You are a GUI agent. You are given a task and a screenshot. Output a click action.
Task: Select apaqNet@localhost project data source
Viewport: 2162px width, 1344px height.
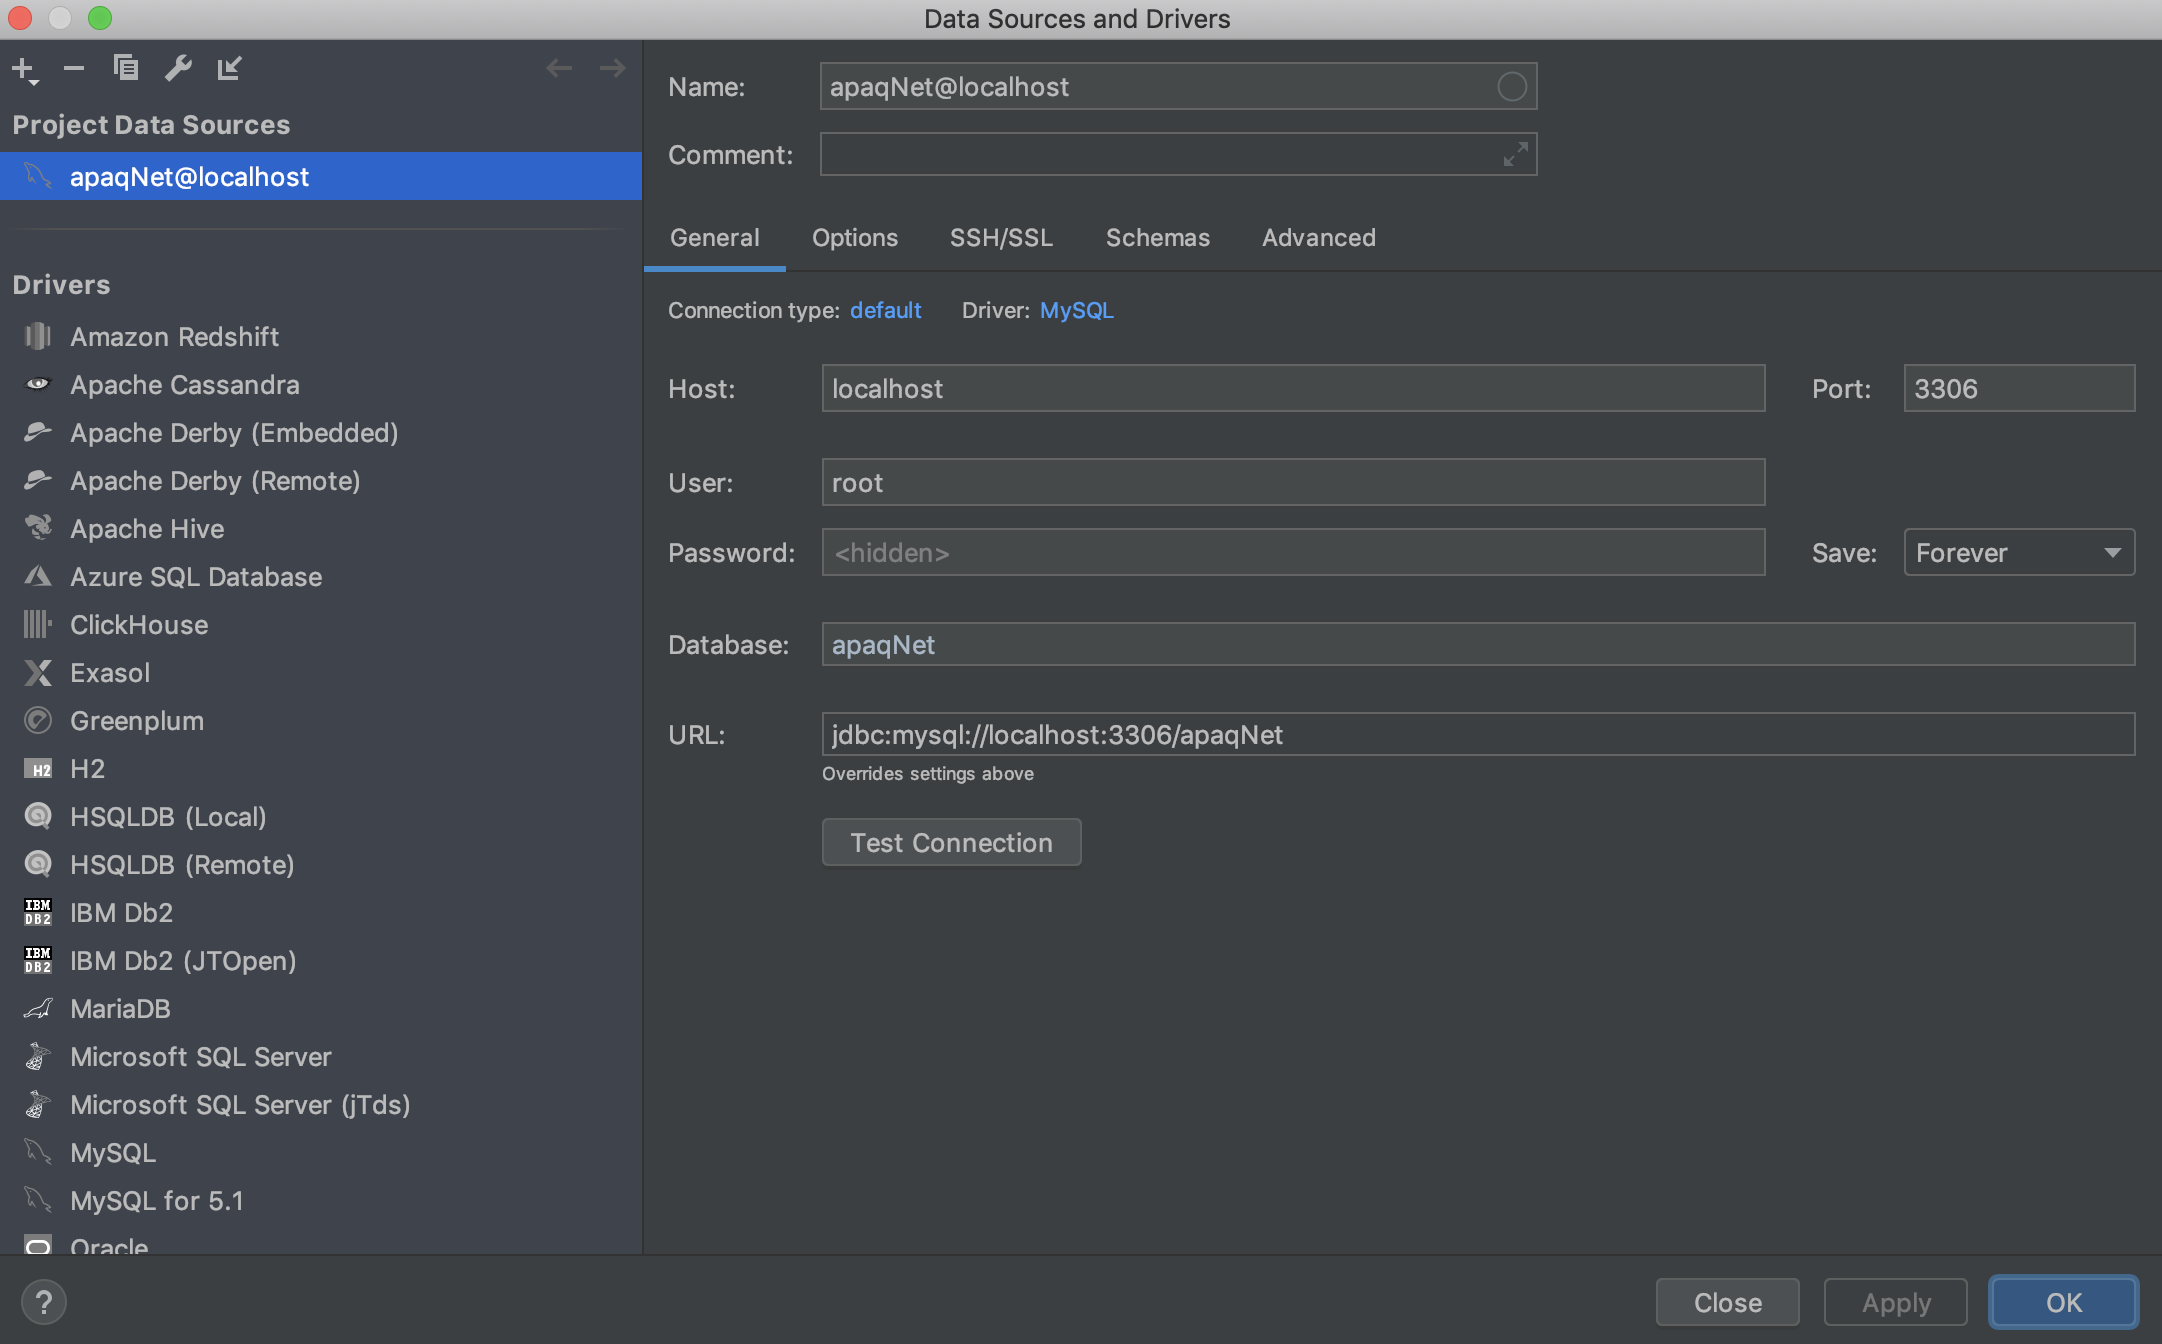tap(189, 177)
